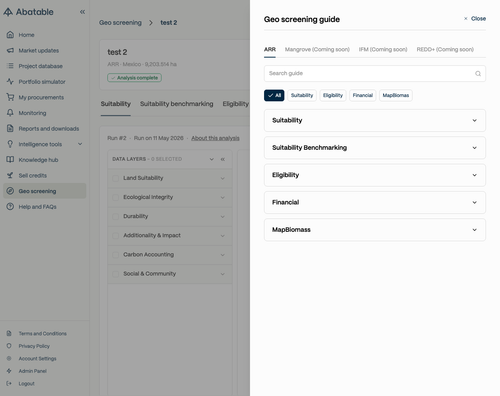The width and height of the screenshot is (500, 396).
Task: Expand Durability layer chevron
Action: [223, 217]
